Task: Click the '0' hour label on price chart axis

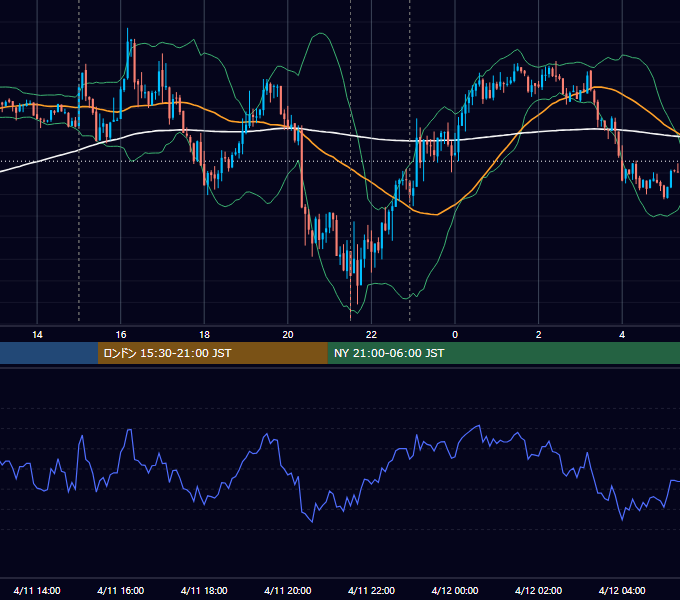Action: click(455, 335)
